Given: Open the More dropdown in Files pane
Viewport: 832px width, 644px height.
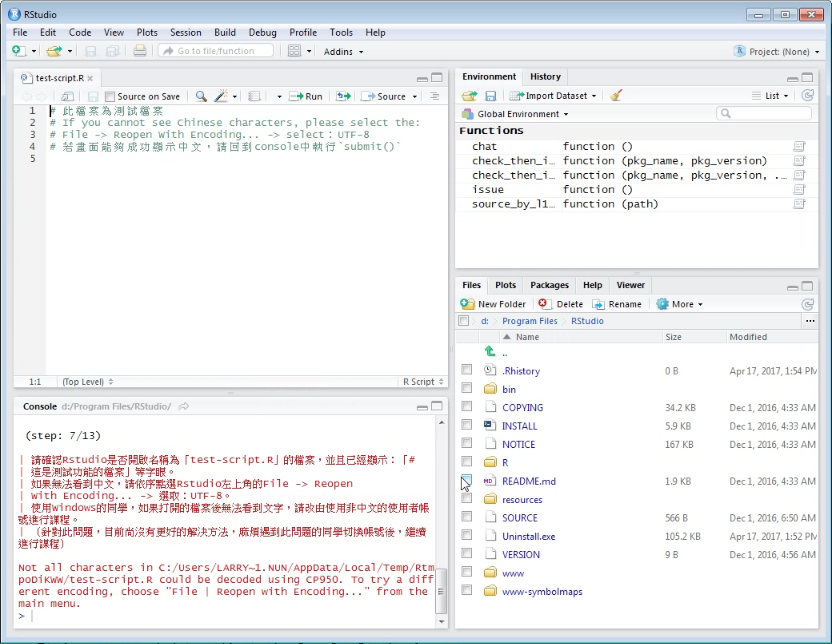Looking at the screenshot, I should [680, 304].
